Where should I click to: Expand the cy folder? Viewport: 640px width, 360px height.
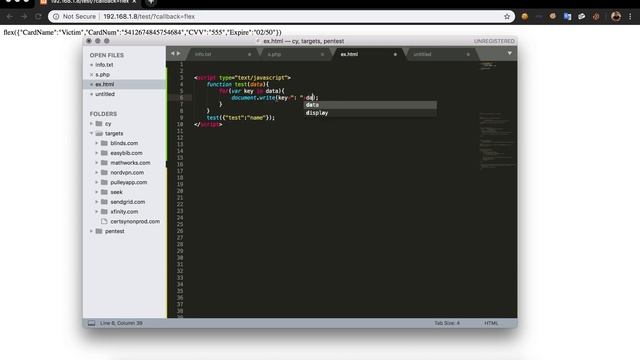click(x=91, y=123)
